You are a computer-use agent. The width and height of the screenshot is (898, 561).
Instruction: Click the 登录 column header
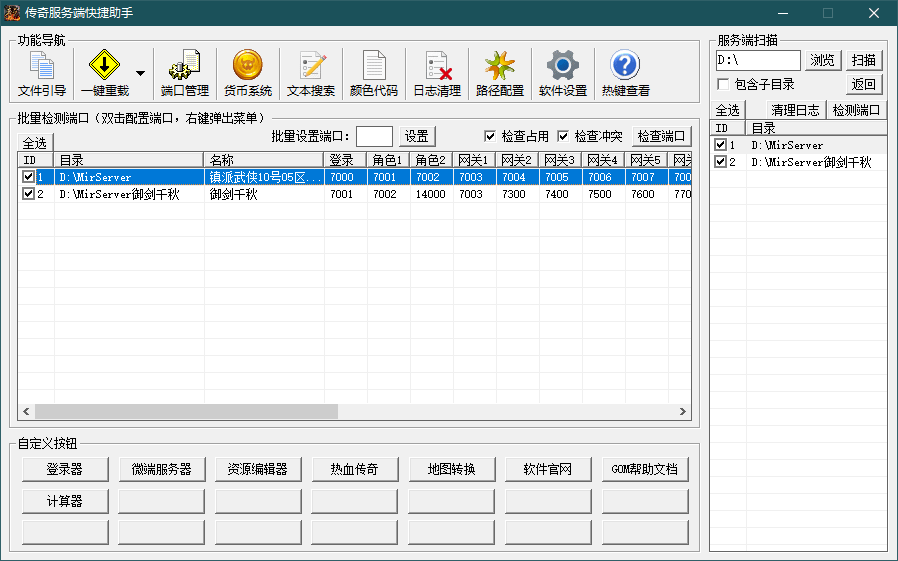(343, 160)
